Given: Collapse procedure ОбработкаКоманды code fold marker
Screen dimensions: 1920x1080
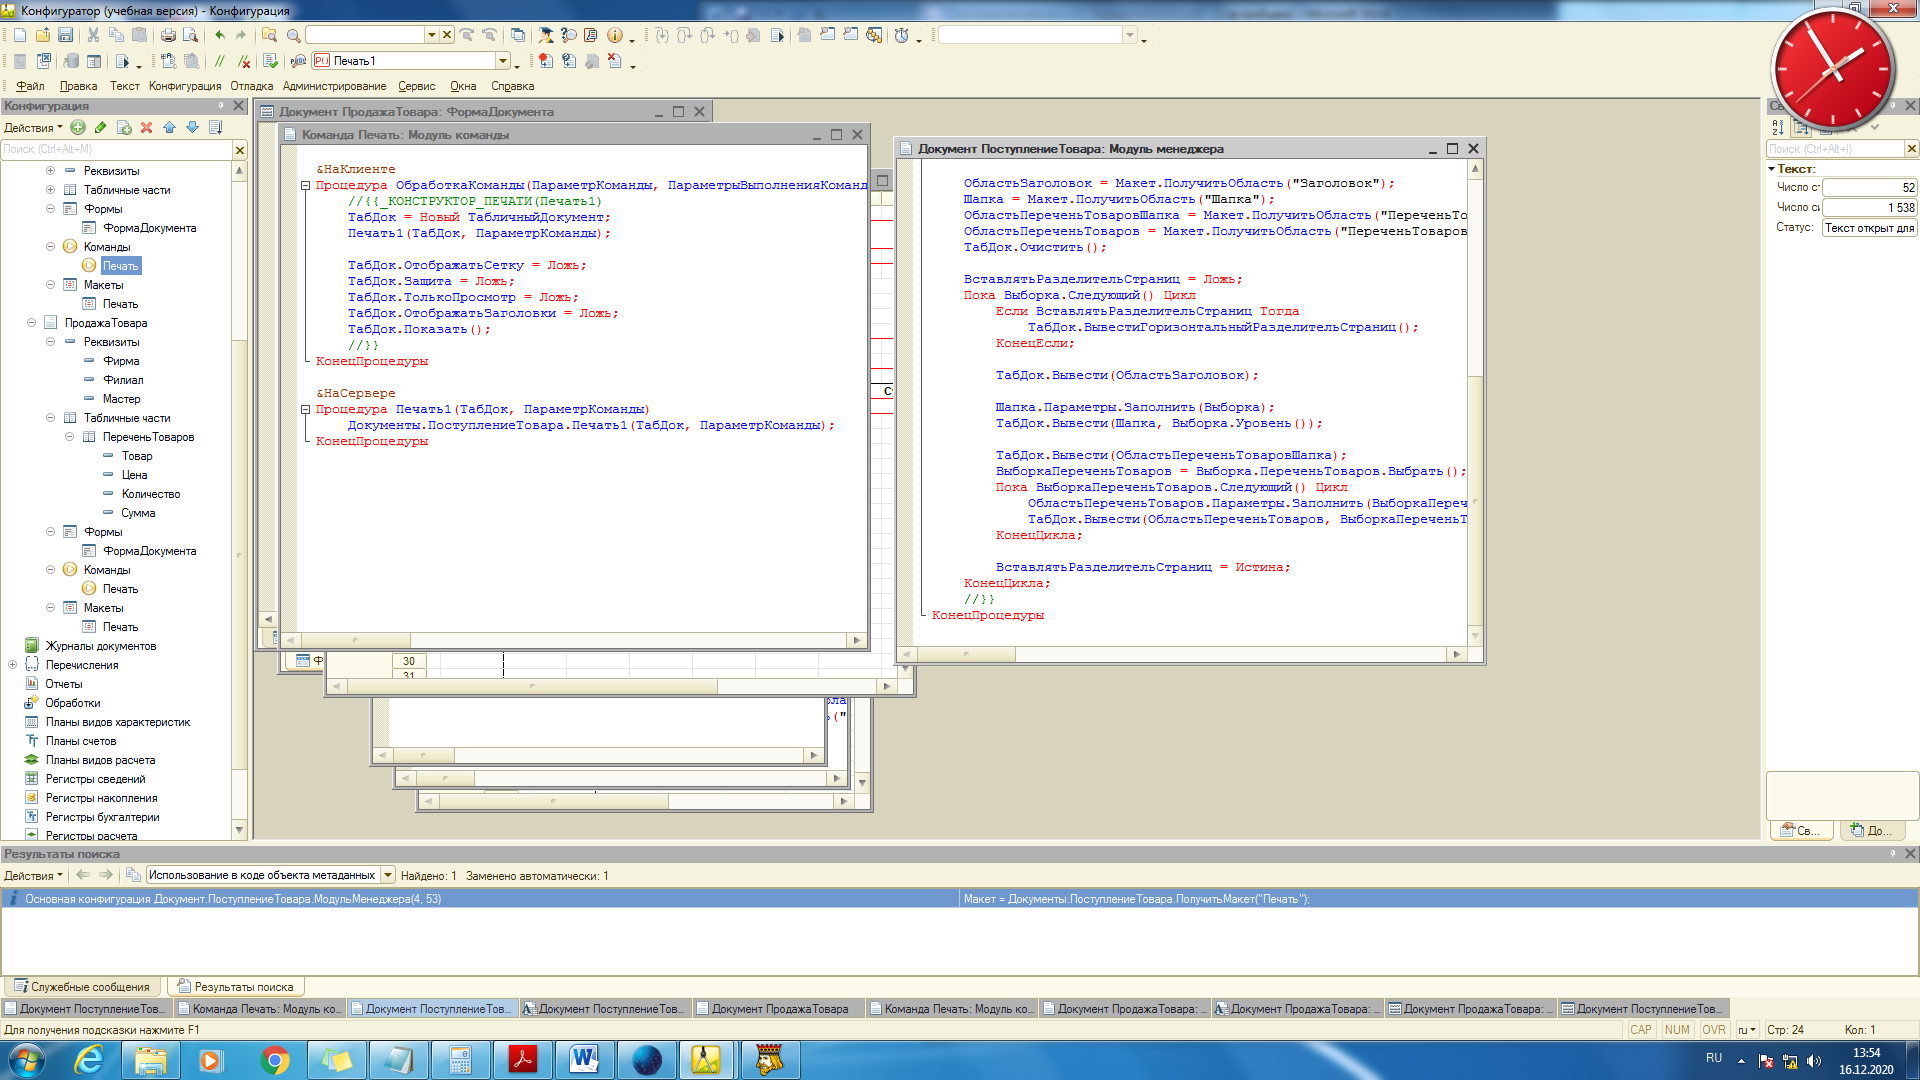Looking at the screenshot, I should (306, 185).
